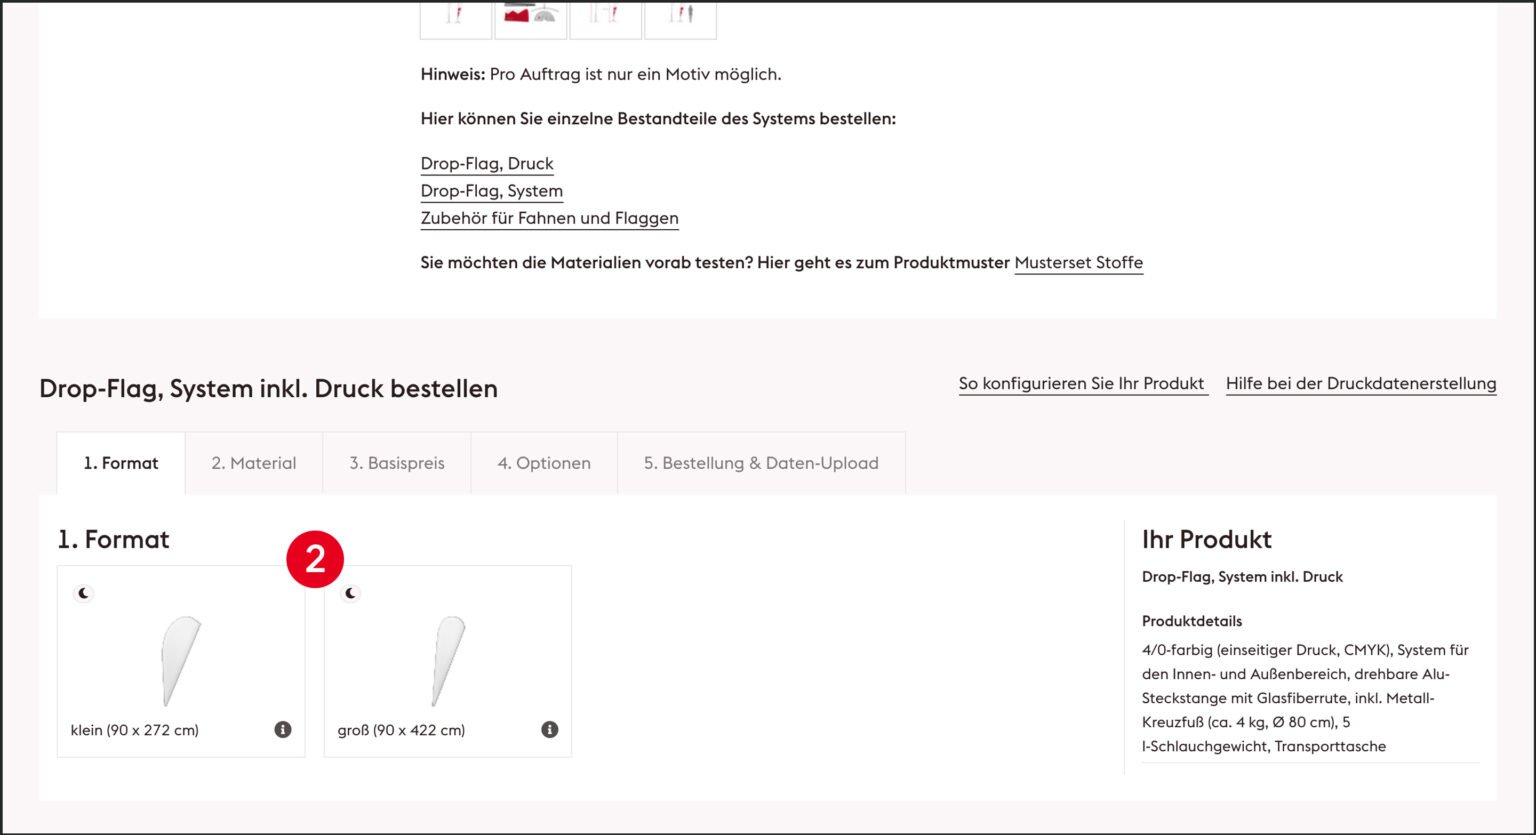Select the 3. Basispreis tab

pos(396,463)
